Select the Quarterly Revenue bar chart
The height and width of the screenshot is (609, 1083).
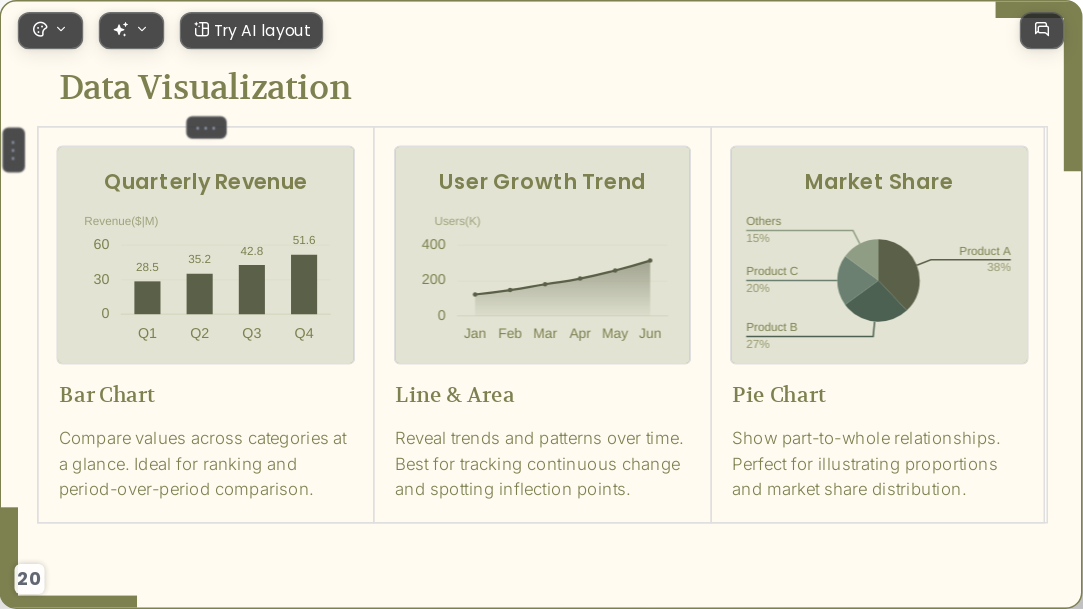206,255
